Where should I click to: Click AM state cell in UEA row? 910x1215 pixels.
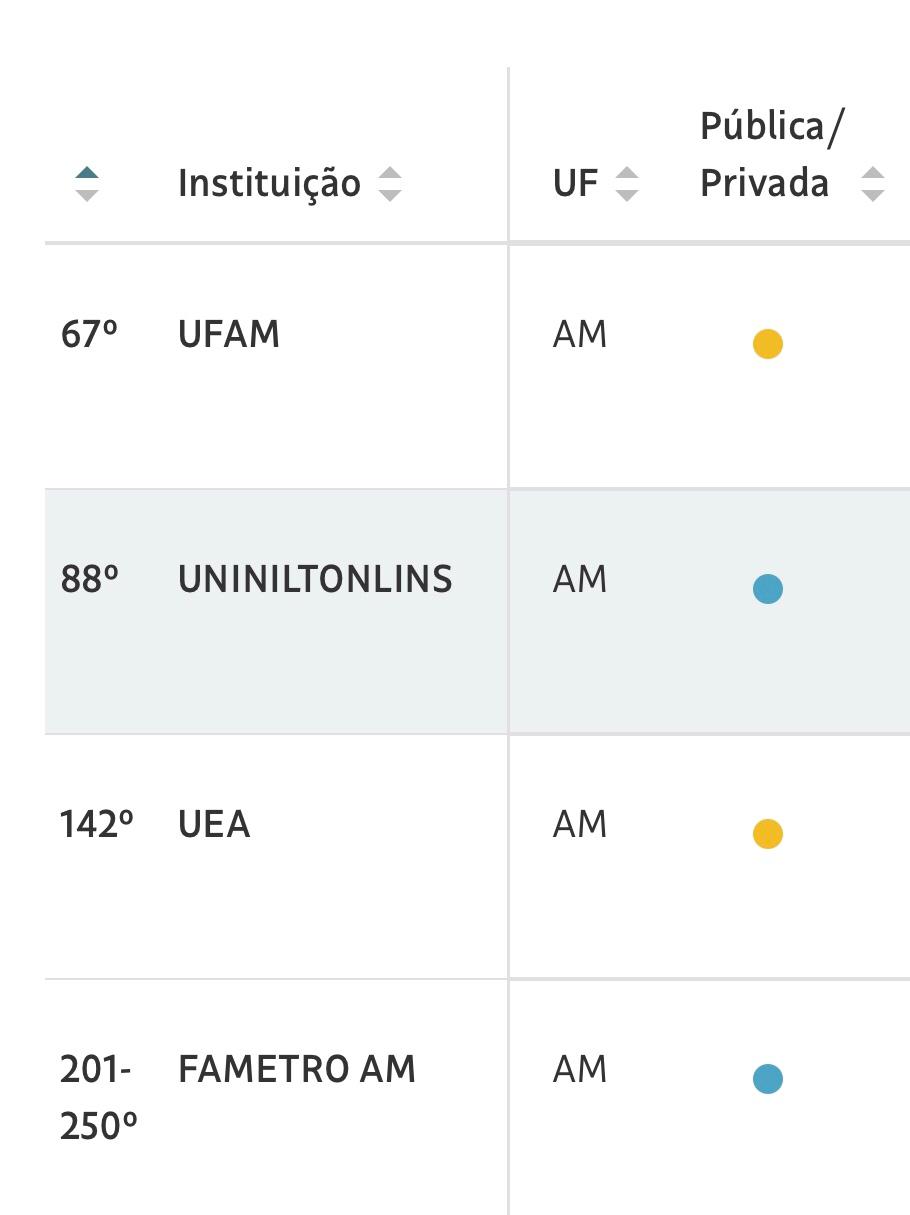580,825
